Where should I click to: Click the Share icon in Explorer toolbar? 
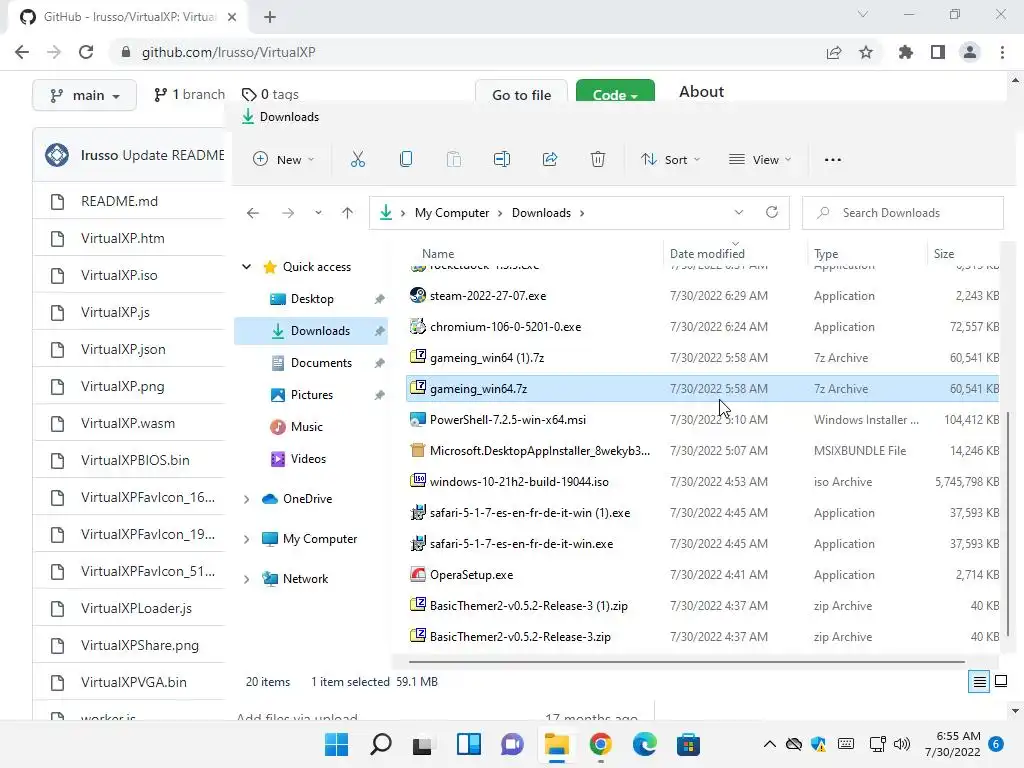click(x=550, y=159)
